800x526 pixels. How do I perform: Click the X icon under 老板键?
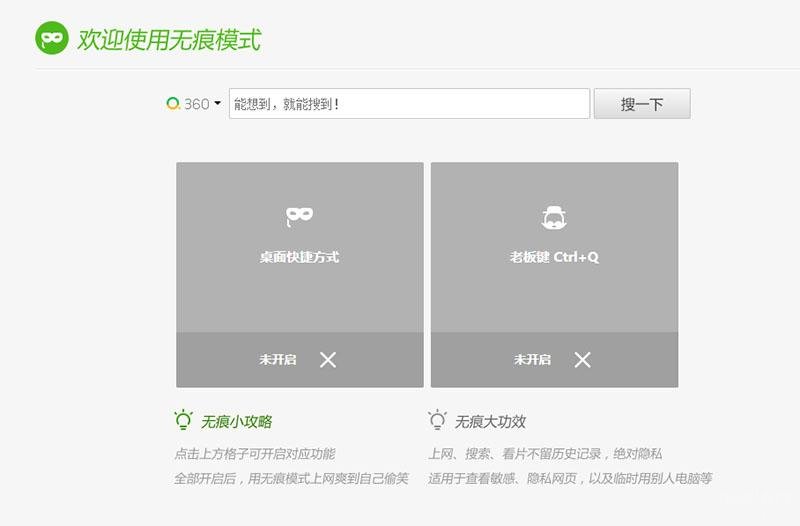(582, 360)
